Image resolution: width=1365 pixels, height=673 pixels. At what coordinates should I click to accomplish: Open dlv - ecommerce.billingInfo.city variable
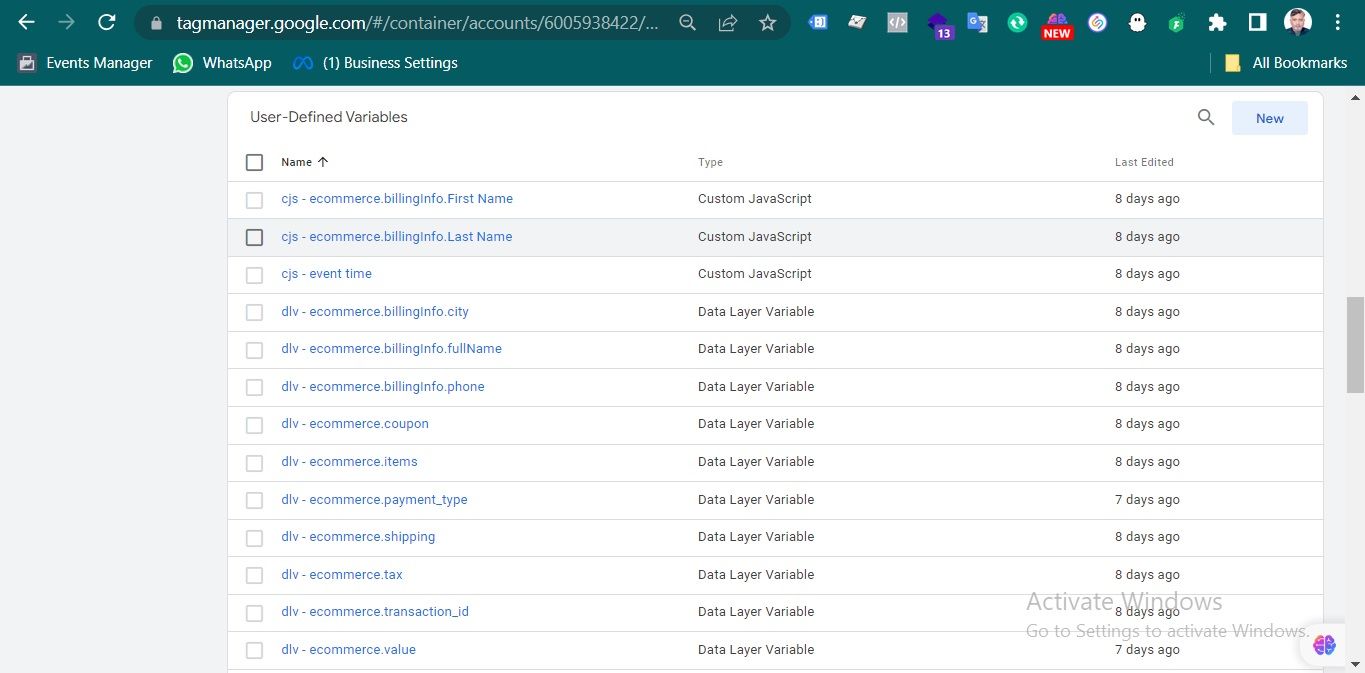click(x=375, y=312)
